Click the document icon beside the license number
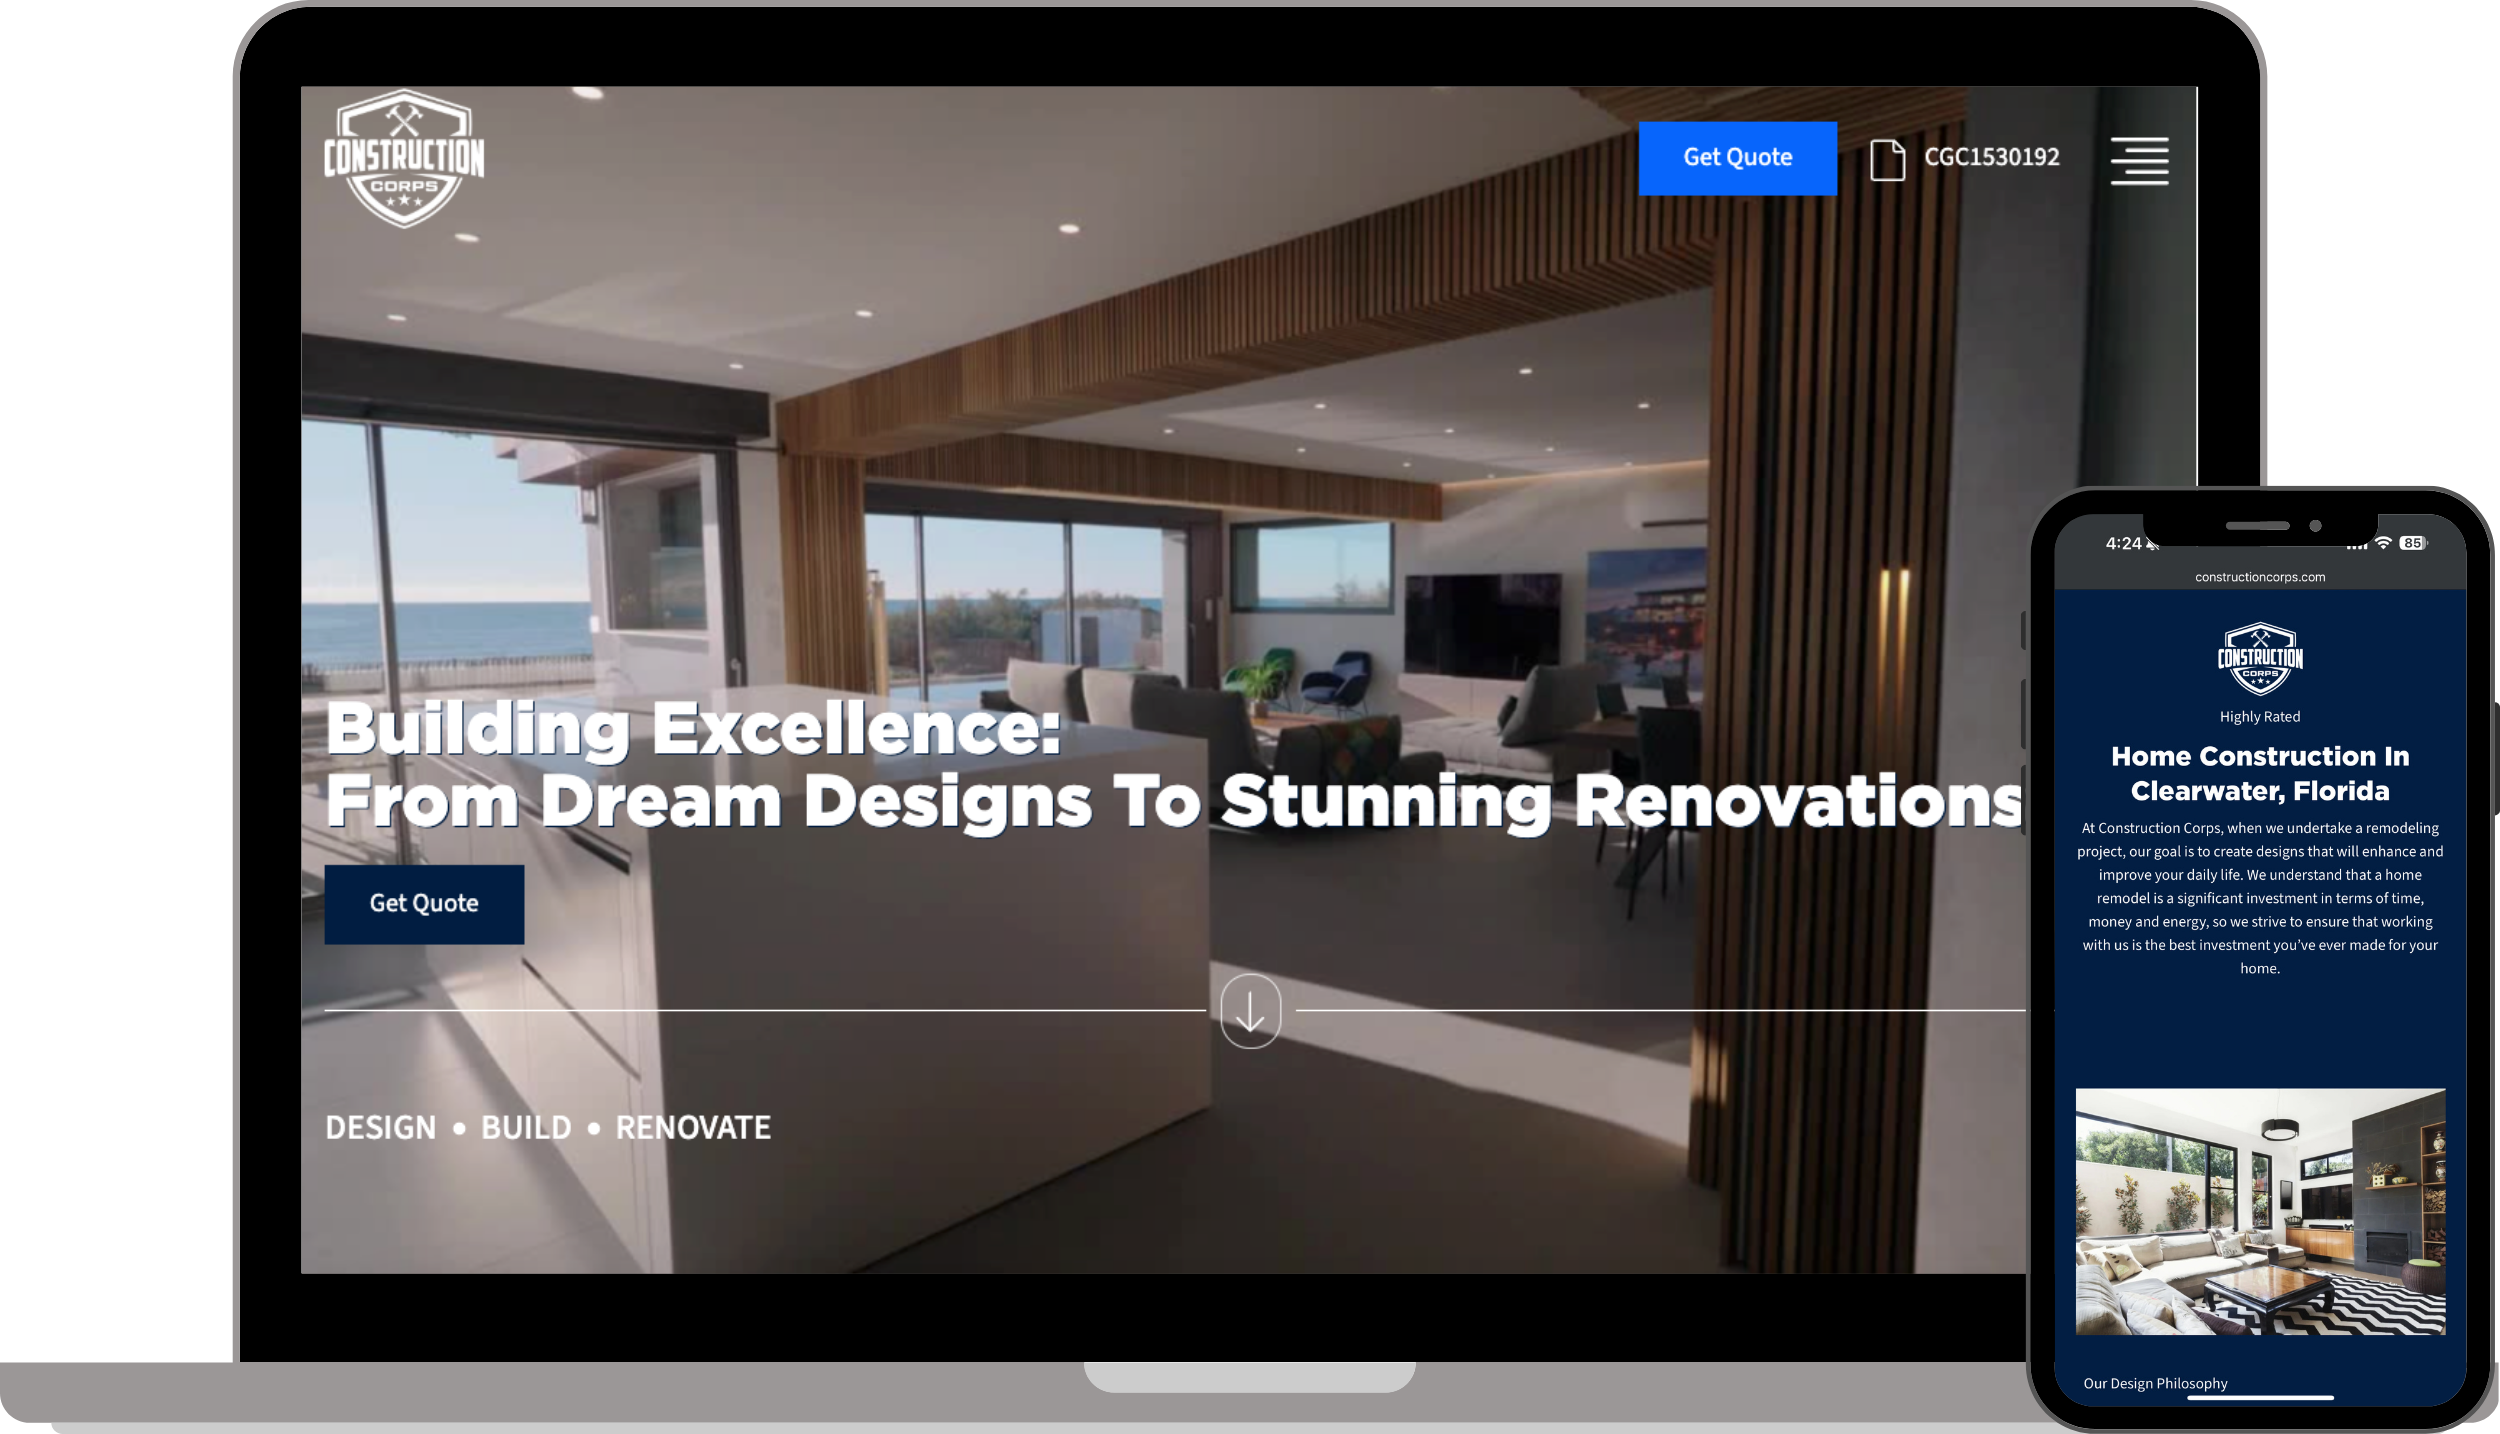 (1887, 160)
